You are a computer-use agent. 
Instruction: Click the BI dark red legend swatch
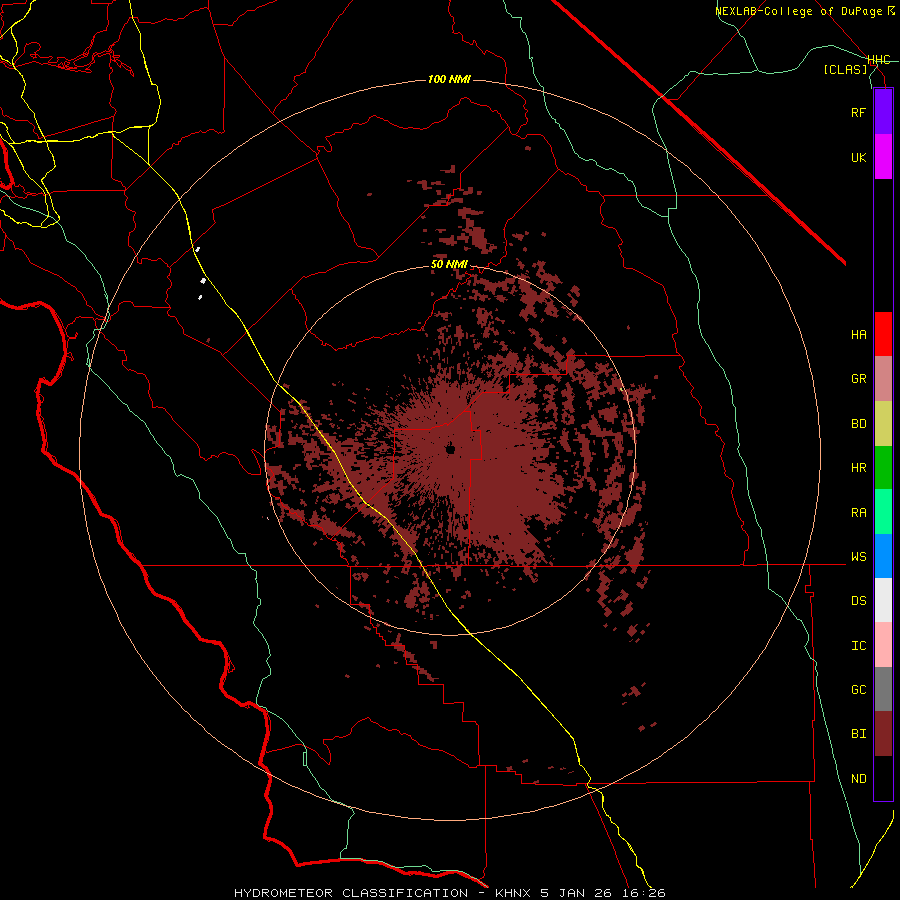click(883, 734)
